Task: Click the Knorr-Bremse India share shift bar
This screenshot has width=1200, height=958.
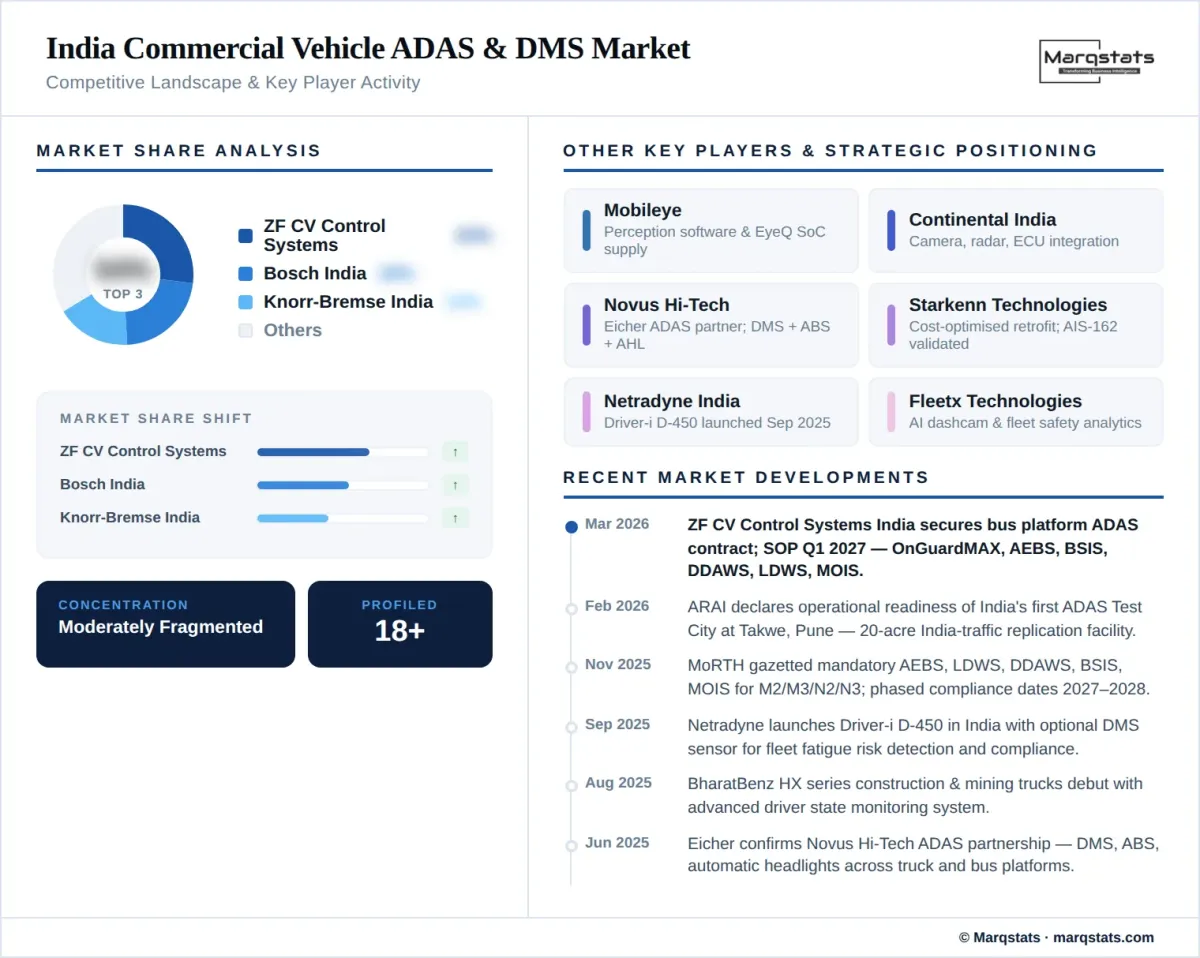Action: pos(342,518)
